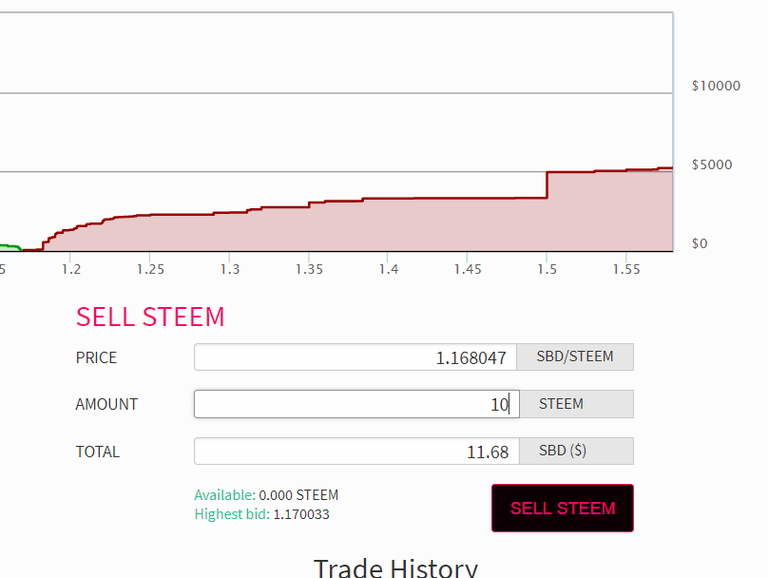768x578 pixels.
Task: Click the PRICE field label
Action: point(96,358)
